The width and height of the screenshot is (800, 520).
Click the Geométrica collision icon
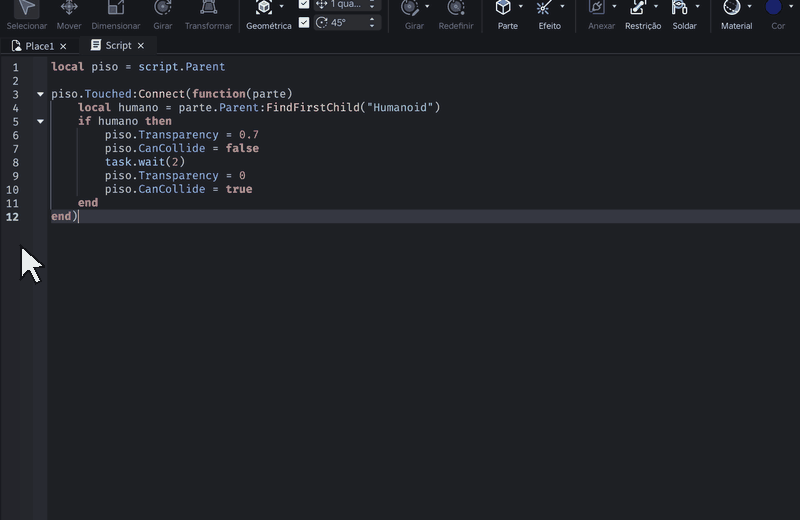pyautogui.click(x=264, y=7)
